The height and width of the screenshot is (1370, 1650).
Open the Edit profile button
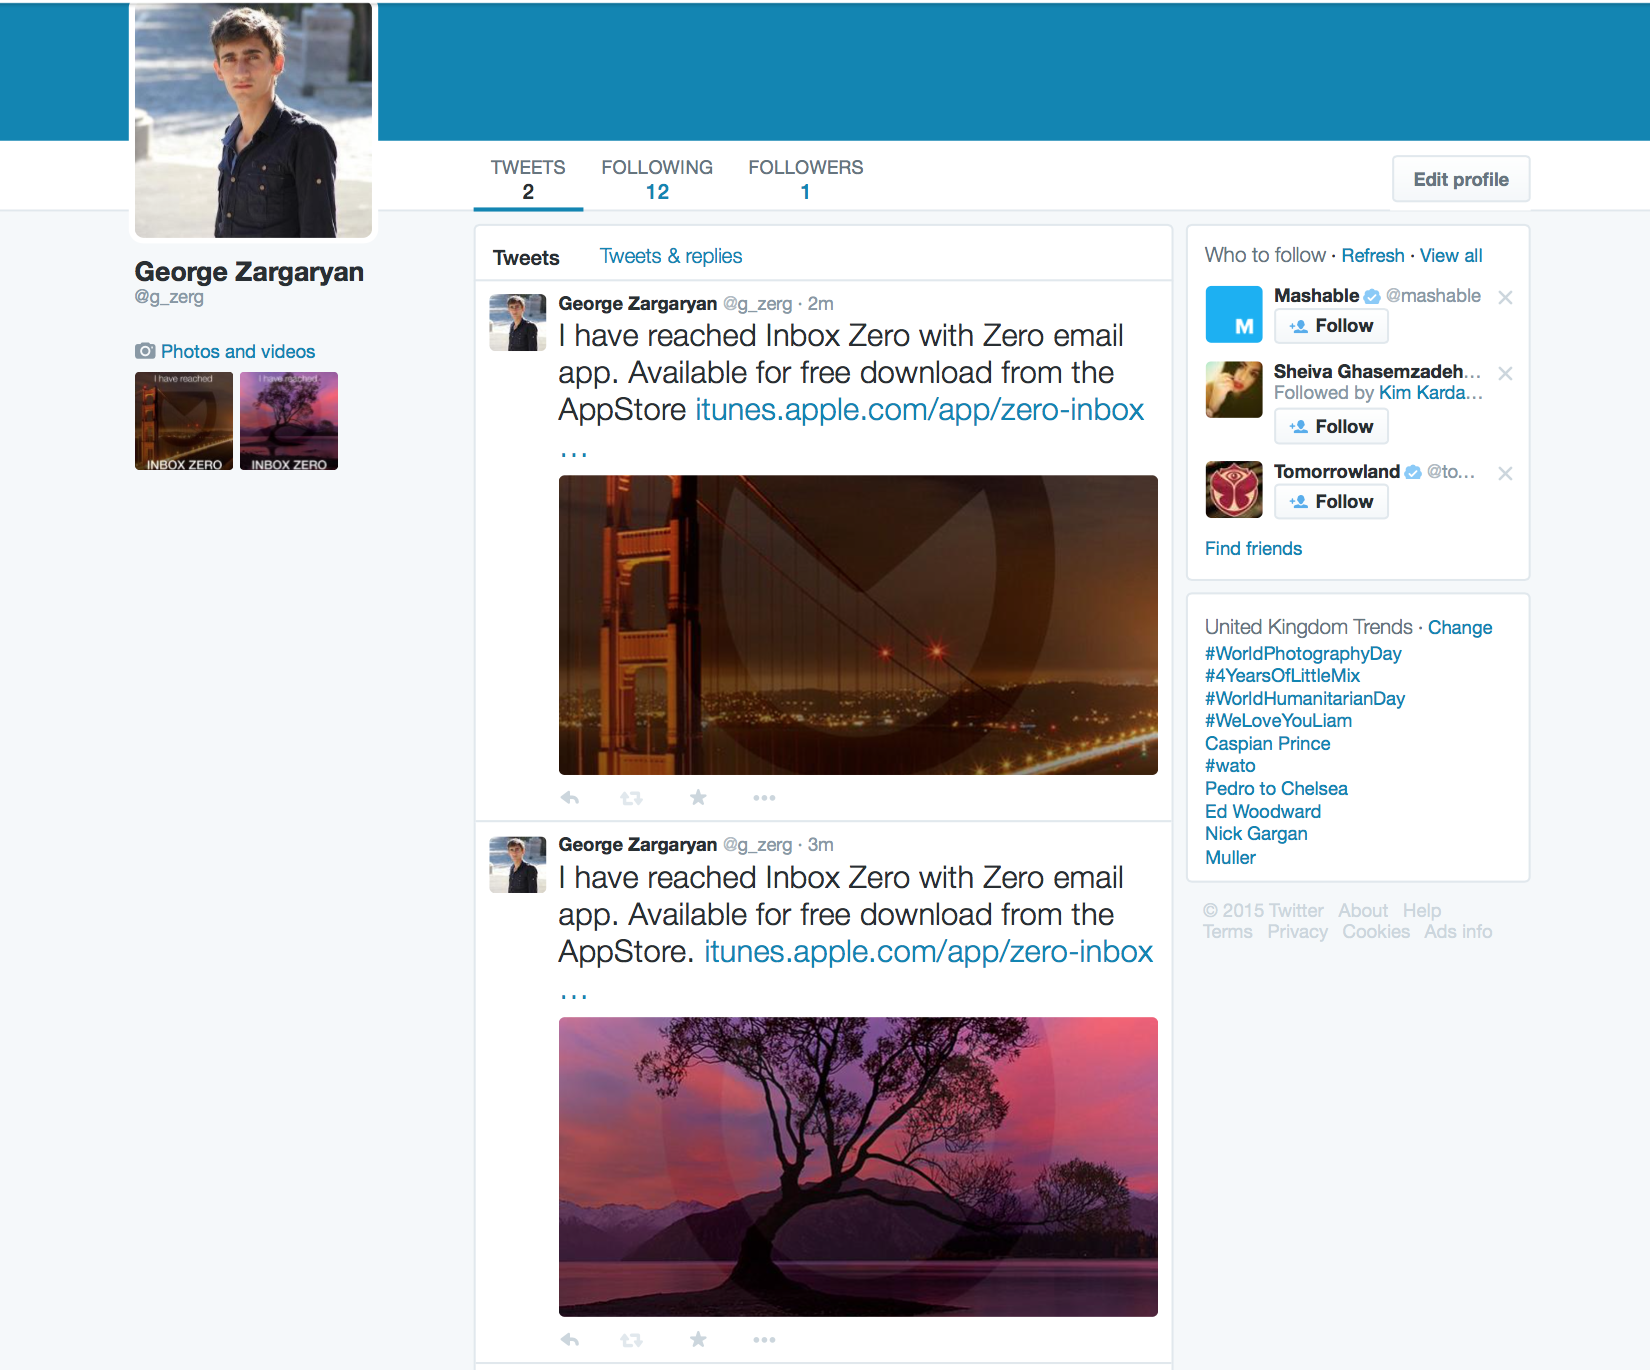pos(1461,179)
